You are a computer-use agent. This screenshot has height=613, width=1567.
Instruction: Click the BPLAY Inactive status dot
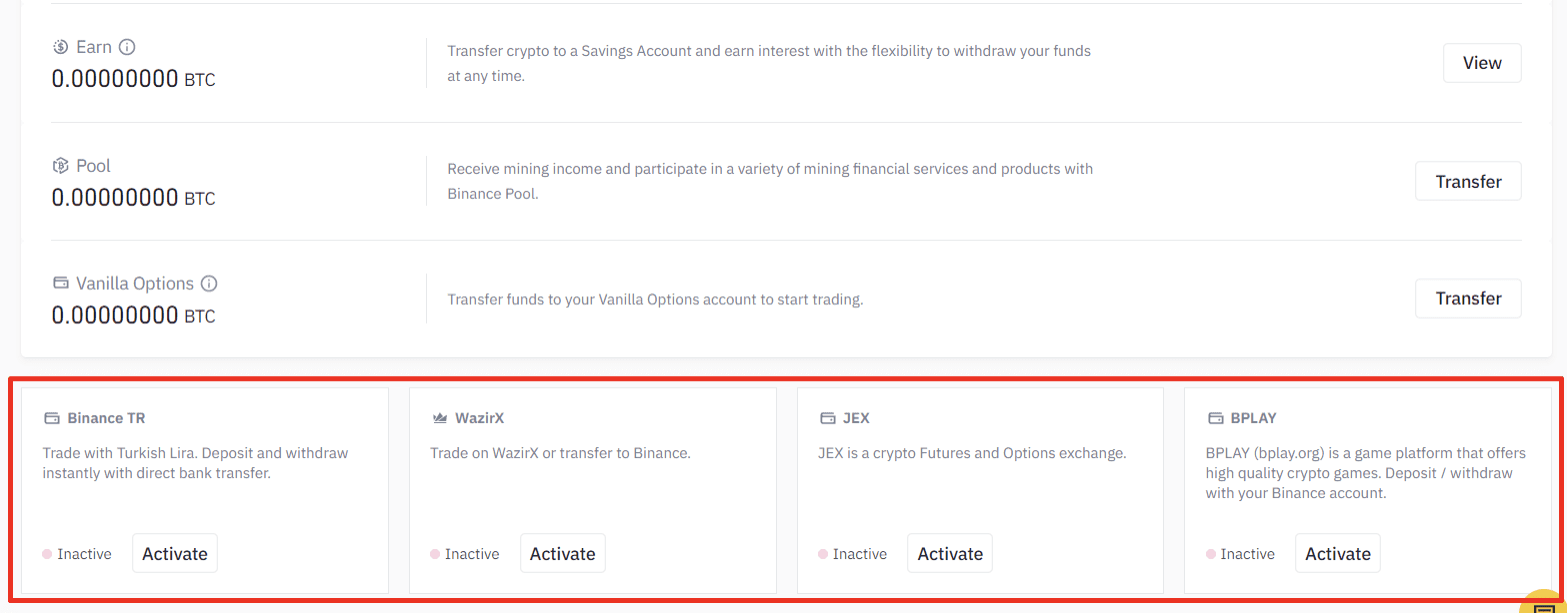point(1211,554)
